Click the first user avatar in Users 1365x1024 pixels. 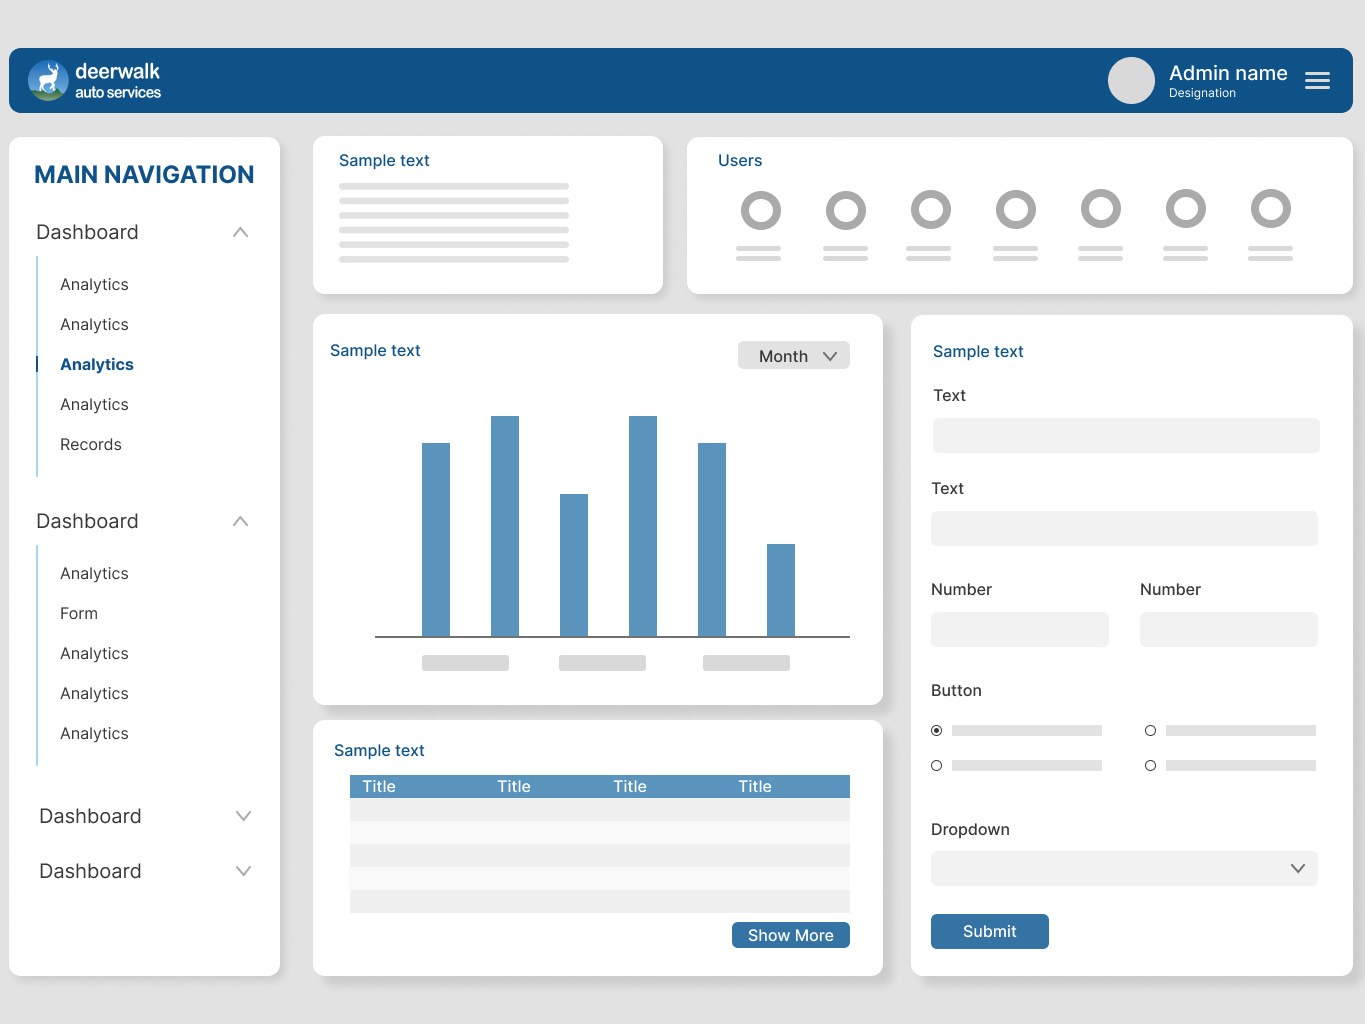click(760, 210)
